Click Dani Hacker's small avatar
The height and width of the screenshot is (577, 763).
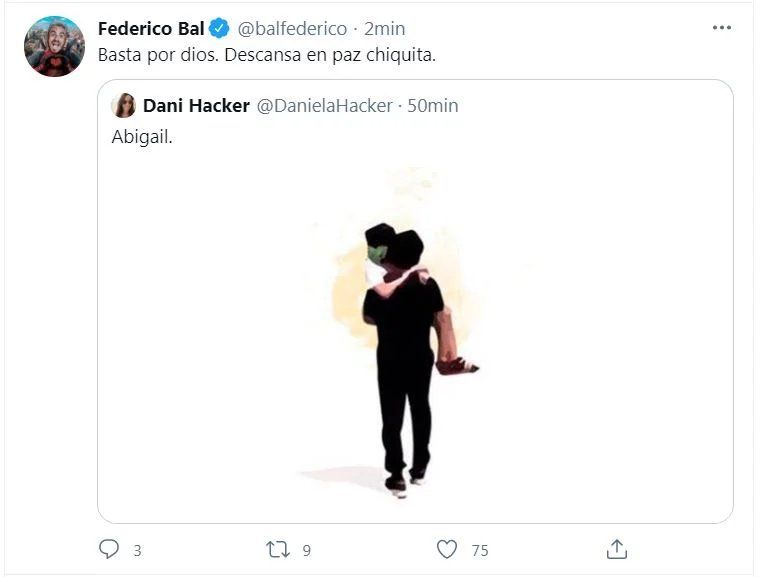pos(124,105)
